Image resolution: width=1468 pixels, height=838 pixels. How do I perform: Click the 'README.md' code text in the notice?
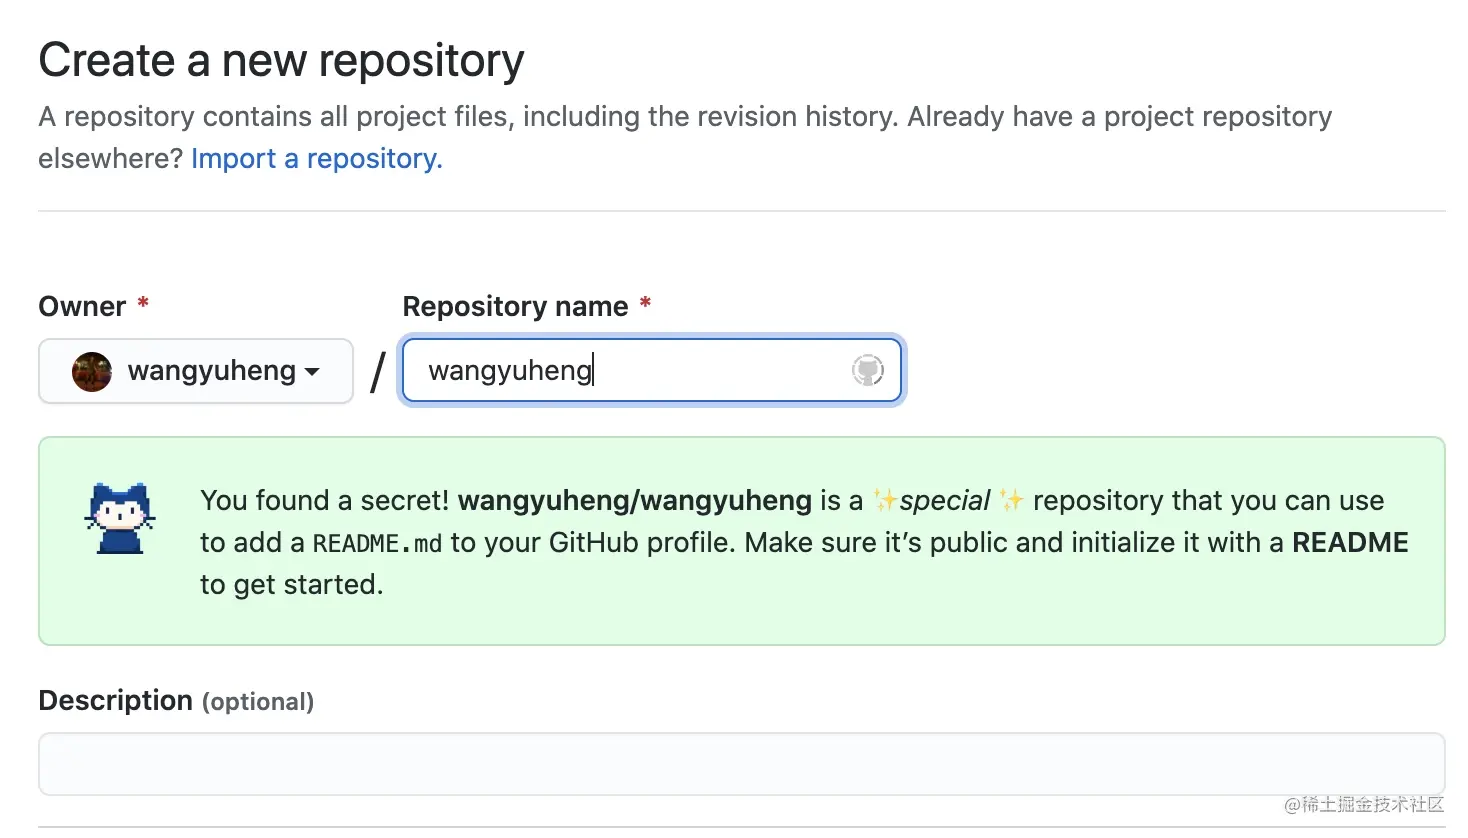tap(377, 543)
